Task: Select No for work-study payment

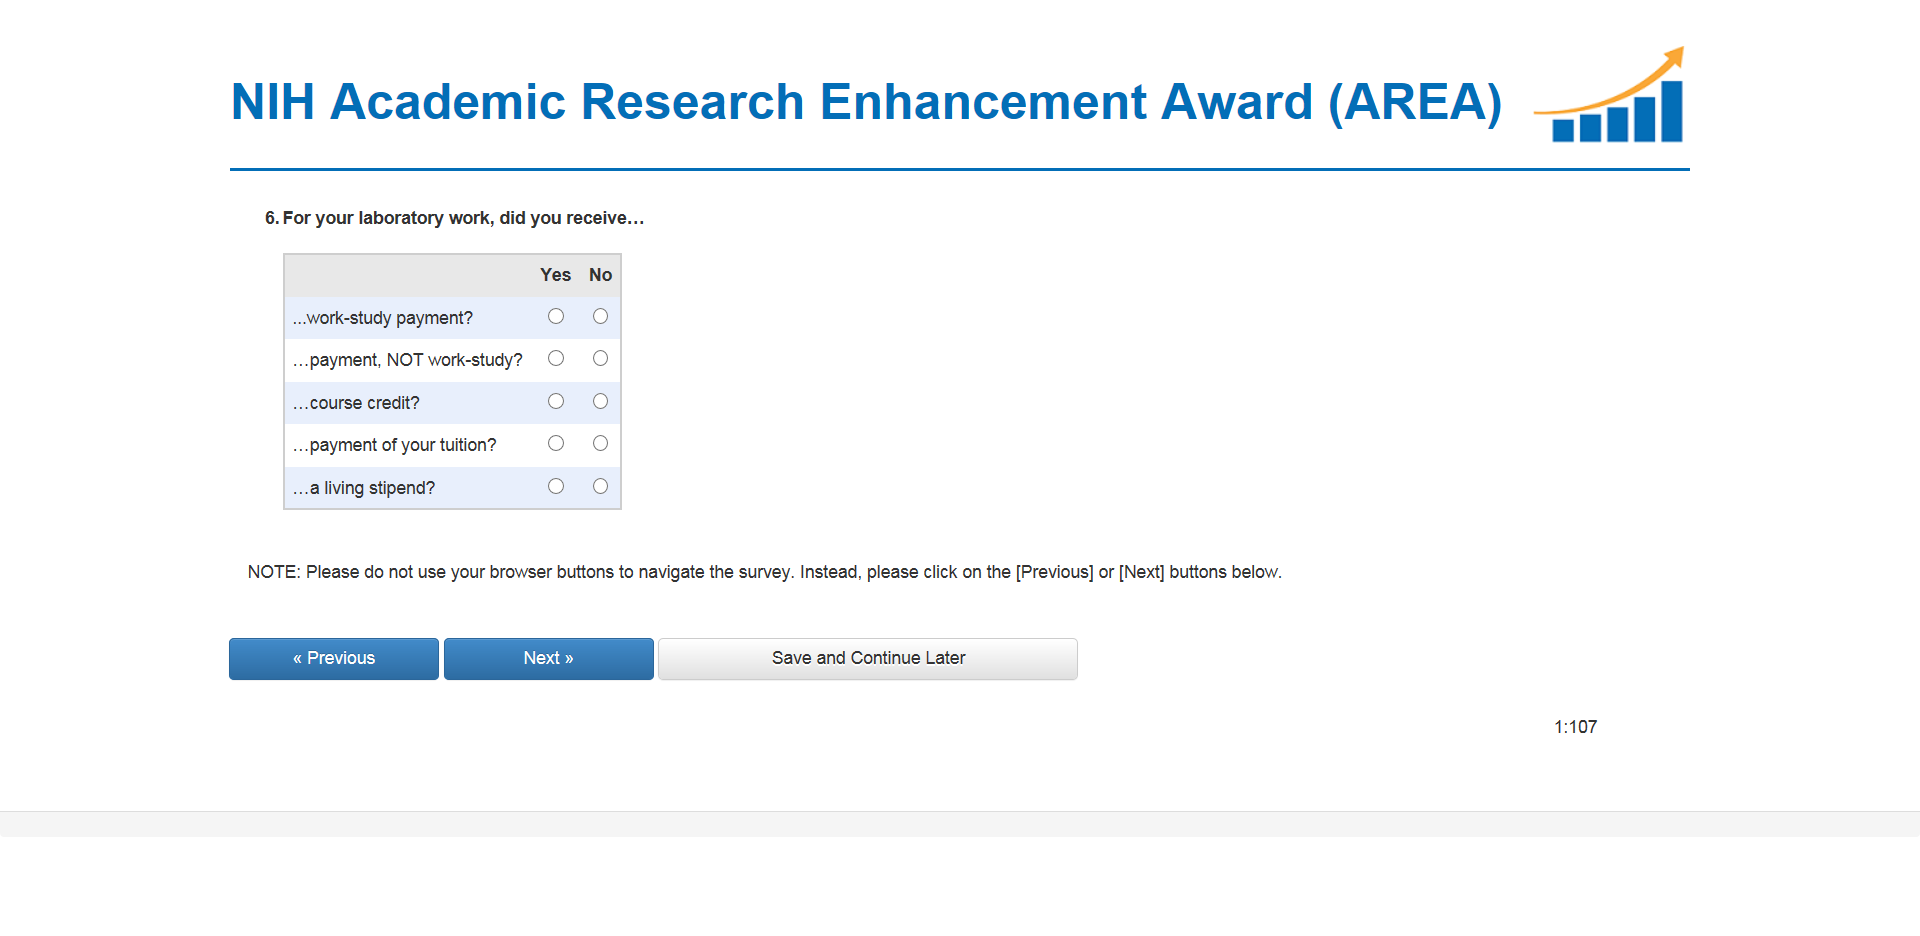Action: pyautogui.click(x=600, y=317)
